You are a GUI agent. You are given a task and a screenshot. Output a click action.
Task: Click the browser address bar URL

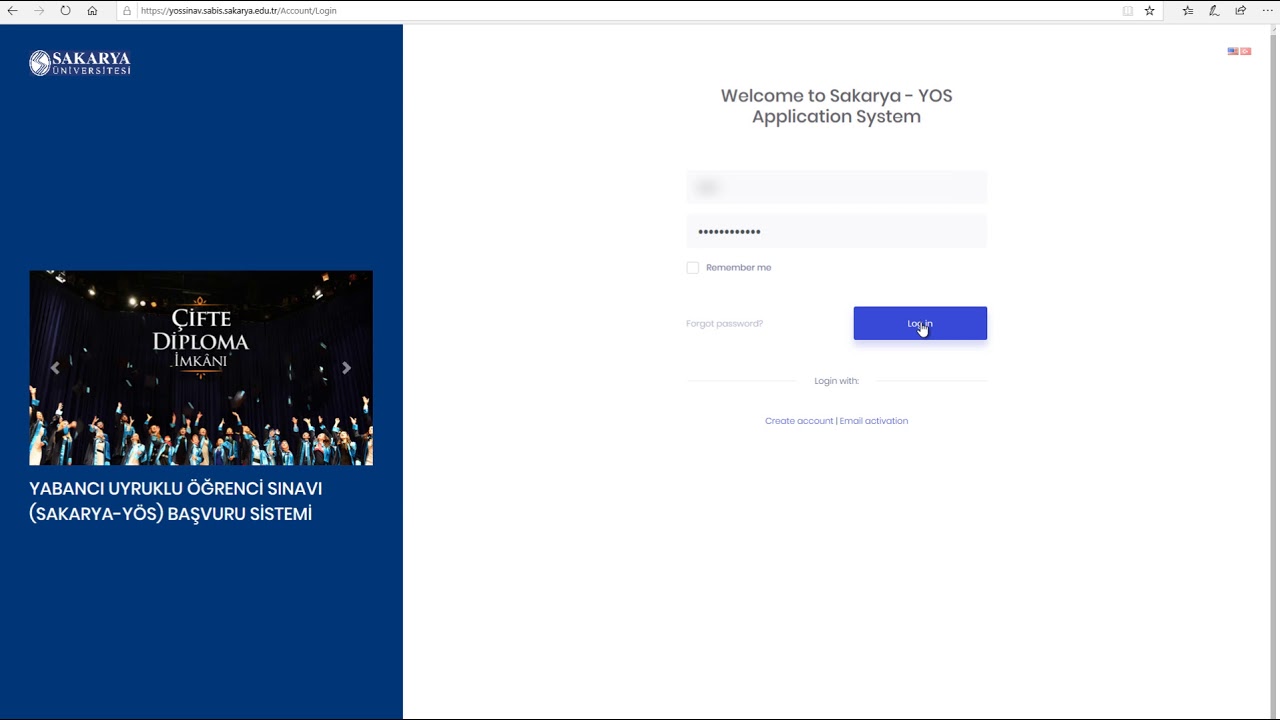tap(238, 11)
